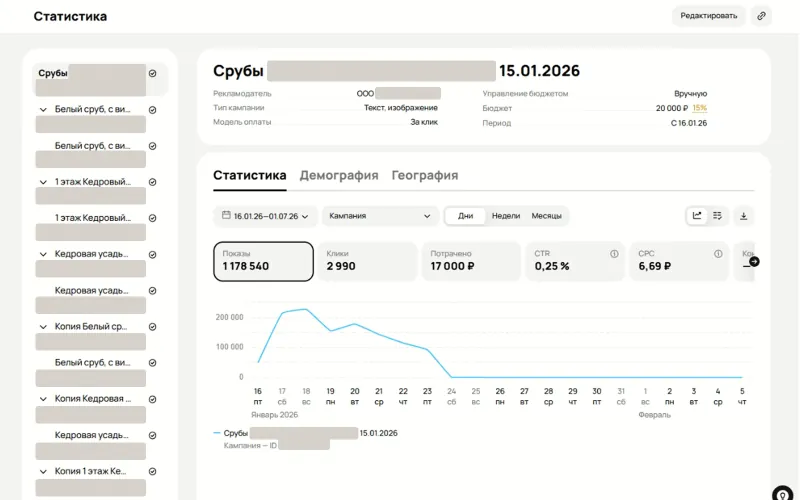Viewport: 800px width, 500px height.
Task: Open the Кампания grouping dropdown
Action: click(x=380, y=216)
